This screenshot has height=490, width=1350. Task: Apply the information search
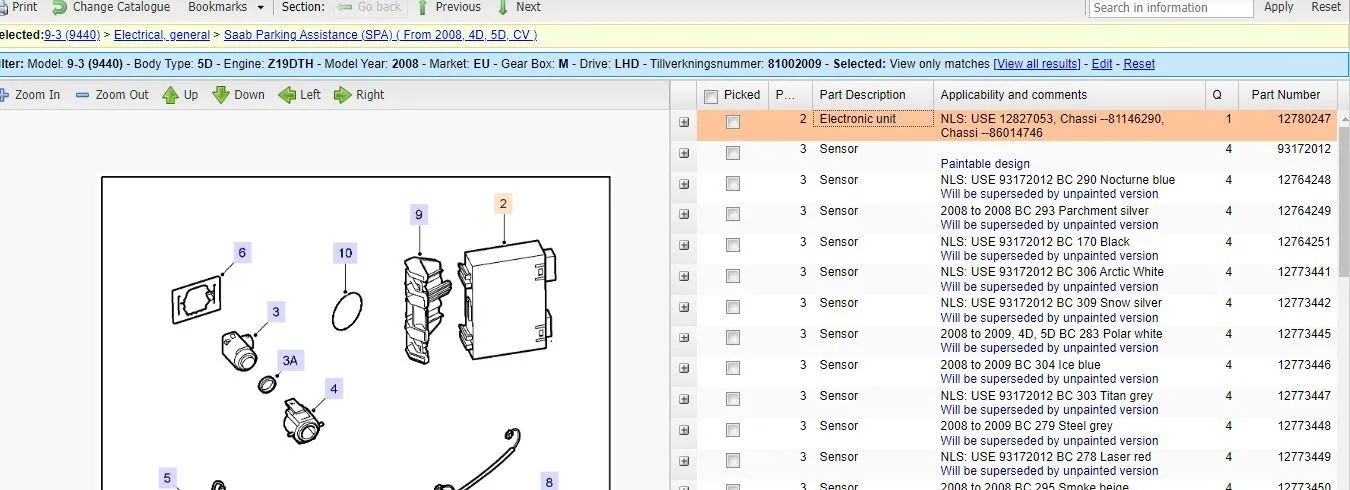coord(1279,7)
